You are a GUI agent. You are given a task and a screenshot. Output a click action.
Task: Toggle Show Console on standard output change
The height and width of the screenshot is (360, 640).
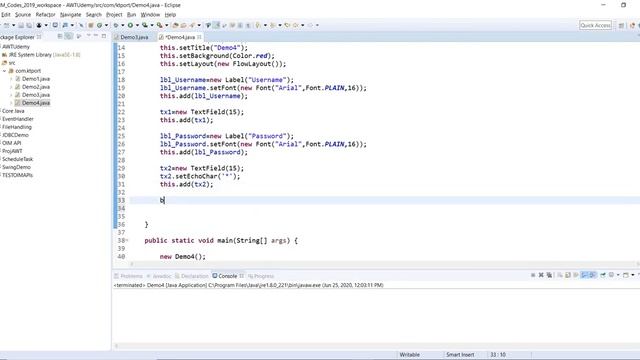click(x=584, y=275)
